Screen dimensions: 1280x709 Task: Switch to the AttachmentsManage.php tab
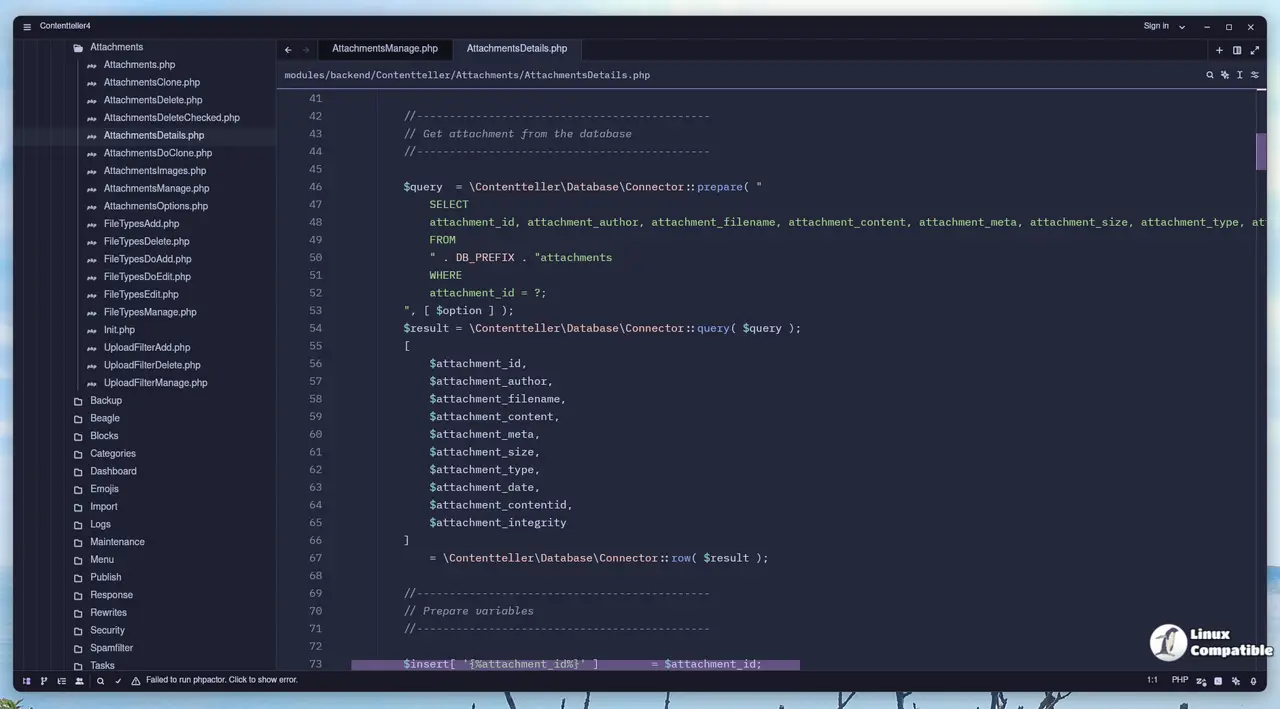coord(384,49)
